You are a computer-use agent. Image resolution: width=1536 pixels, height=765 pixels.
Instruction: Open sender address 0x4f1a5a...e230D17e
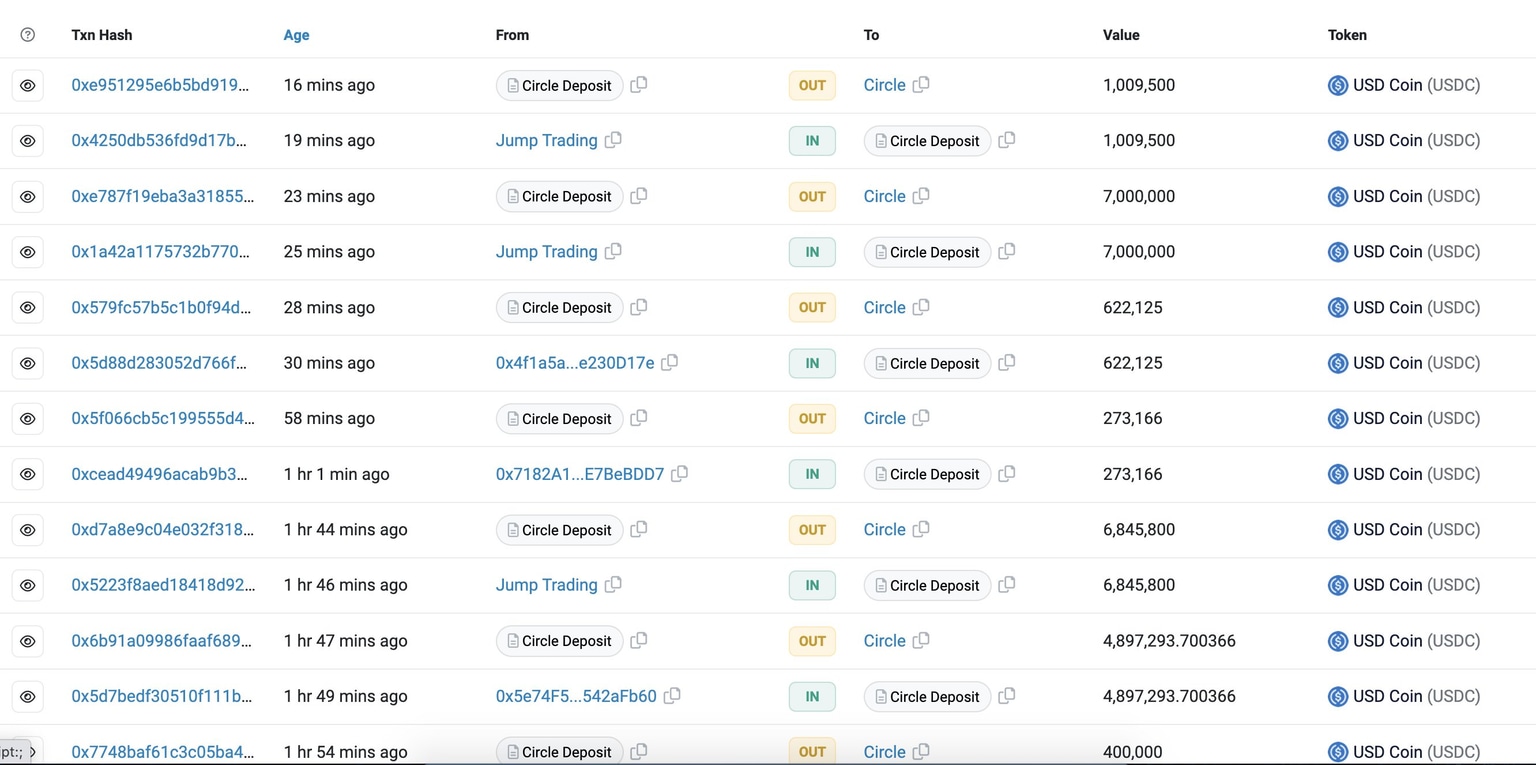click(x=575, y=363)
